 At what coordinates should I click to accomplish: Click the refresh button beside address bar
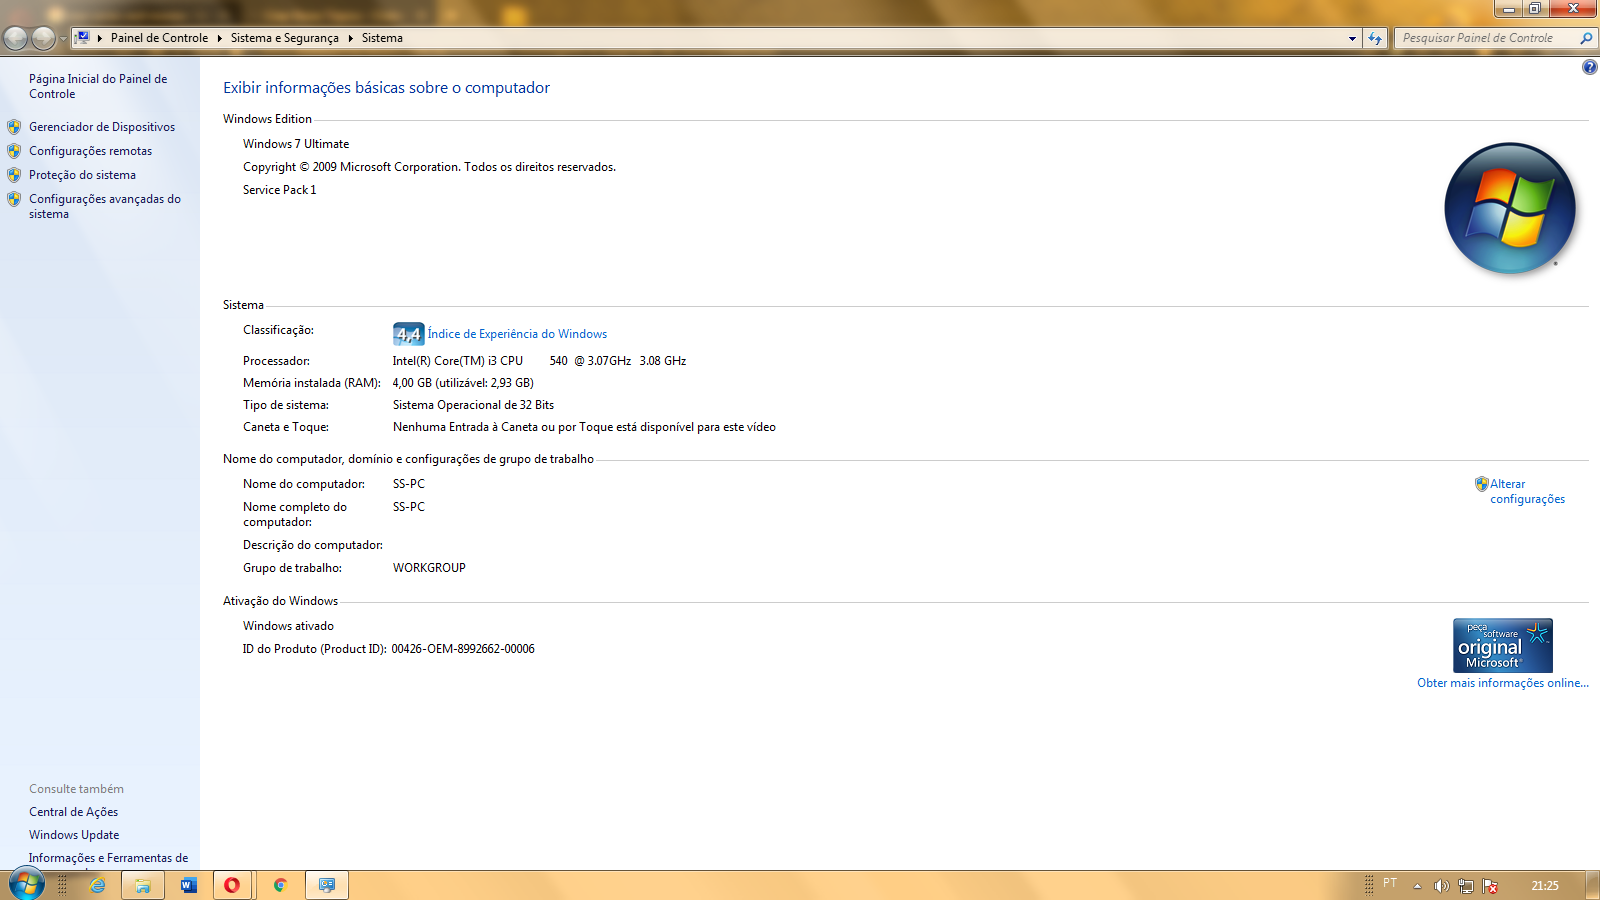(x=1375, y=38)
